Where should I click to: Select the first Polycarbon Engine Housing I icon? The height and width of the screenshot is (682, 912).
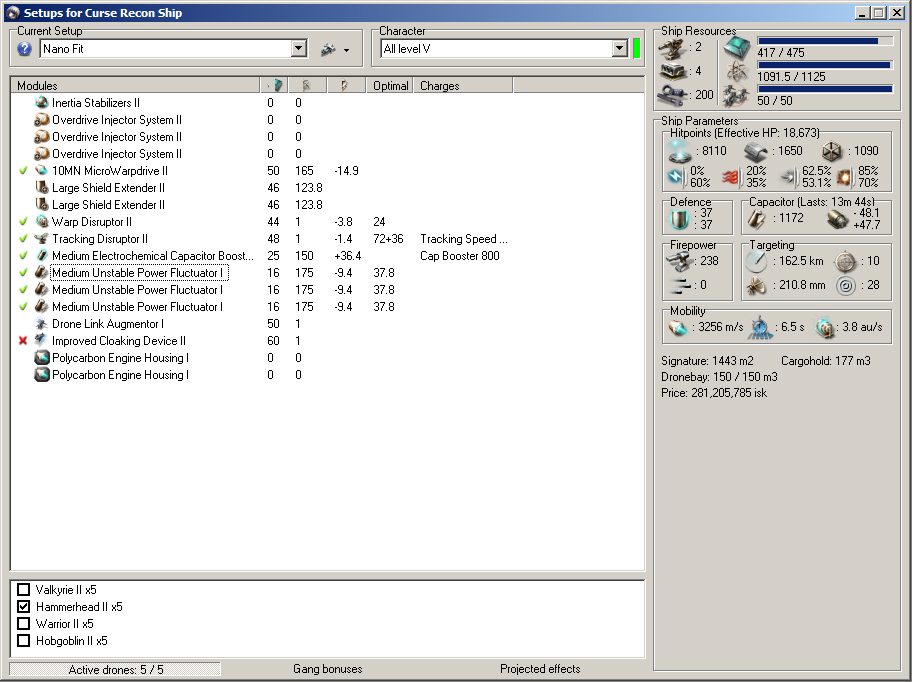(41, 358)
